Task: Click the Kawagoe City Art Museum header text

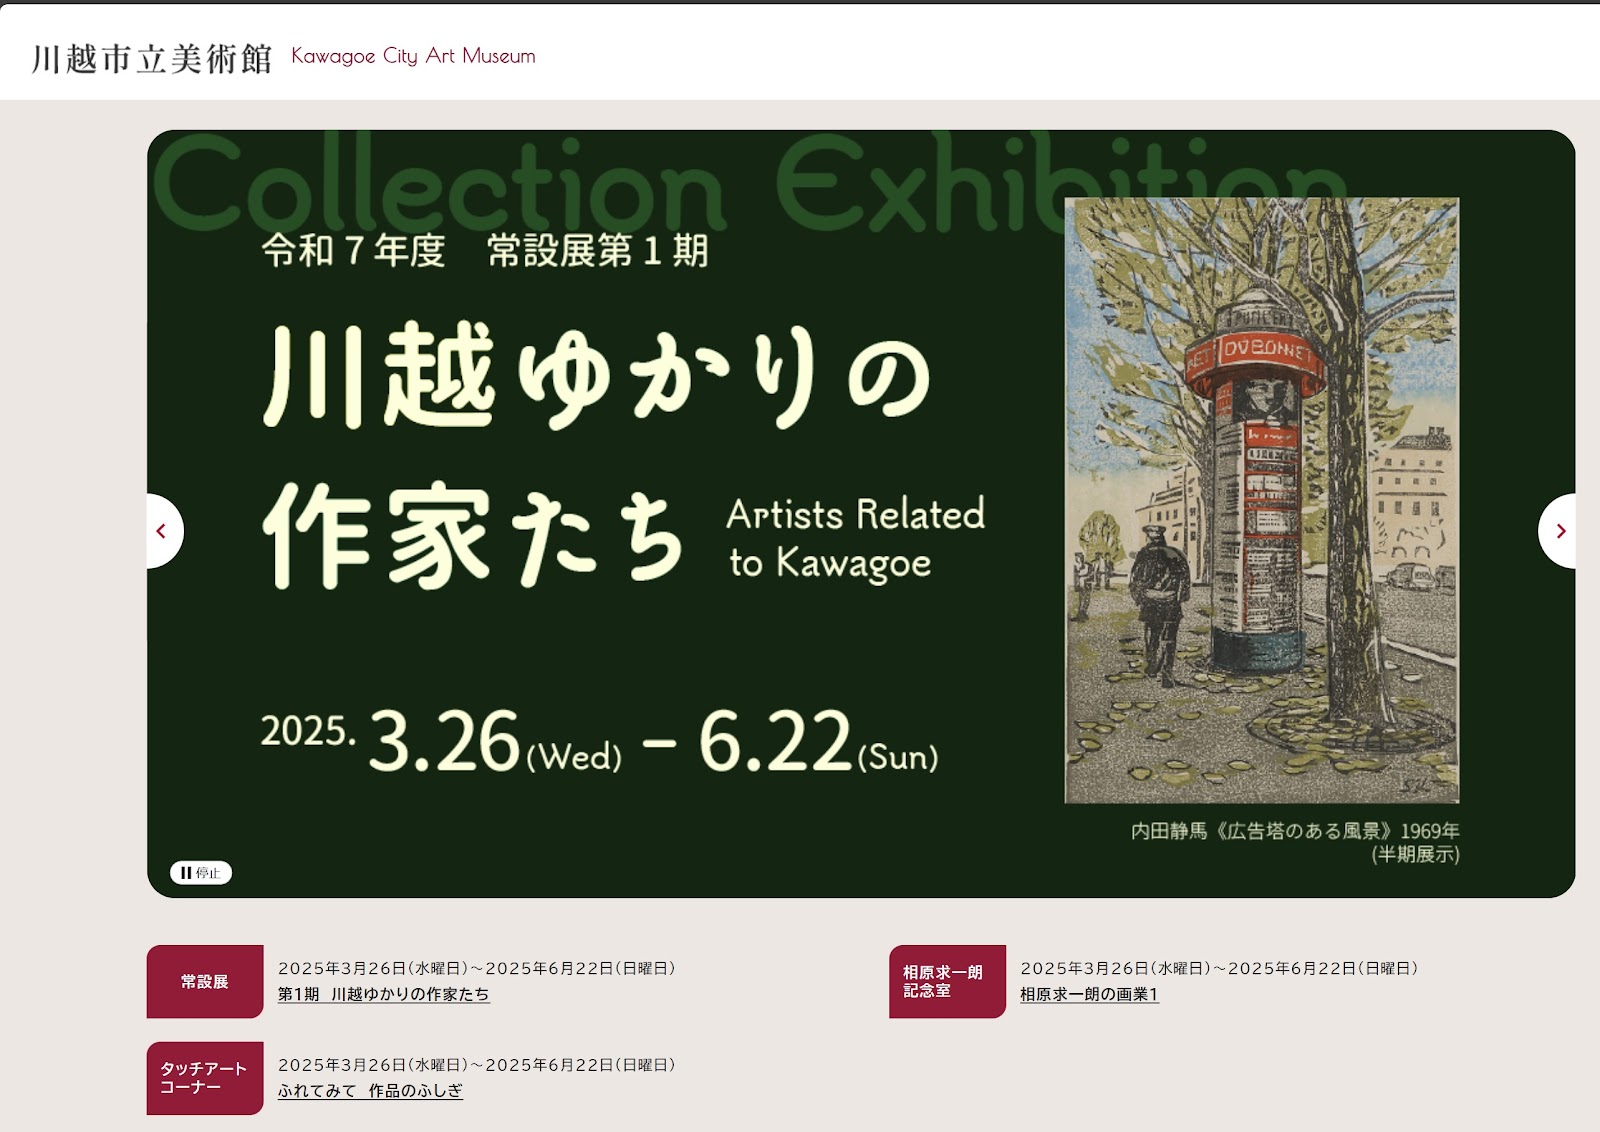Action: 413,56
